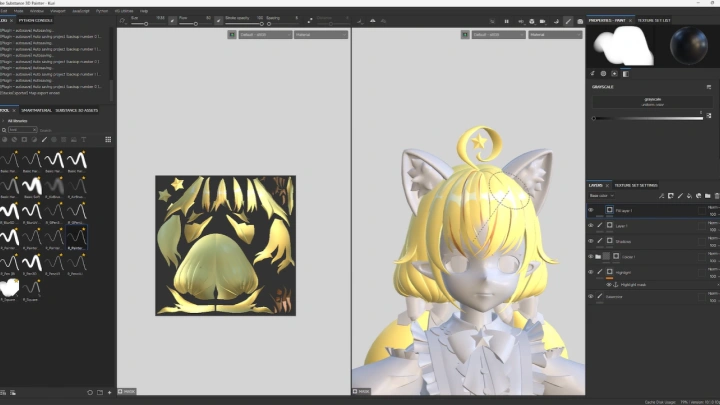This screenshot has width=720, height=405.
Task: Click the green display icon in 3D view
Action: pyautogui.click(x=465, y=34)
